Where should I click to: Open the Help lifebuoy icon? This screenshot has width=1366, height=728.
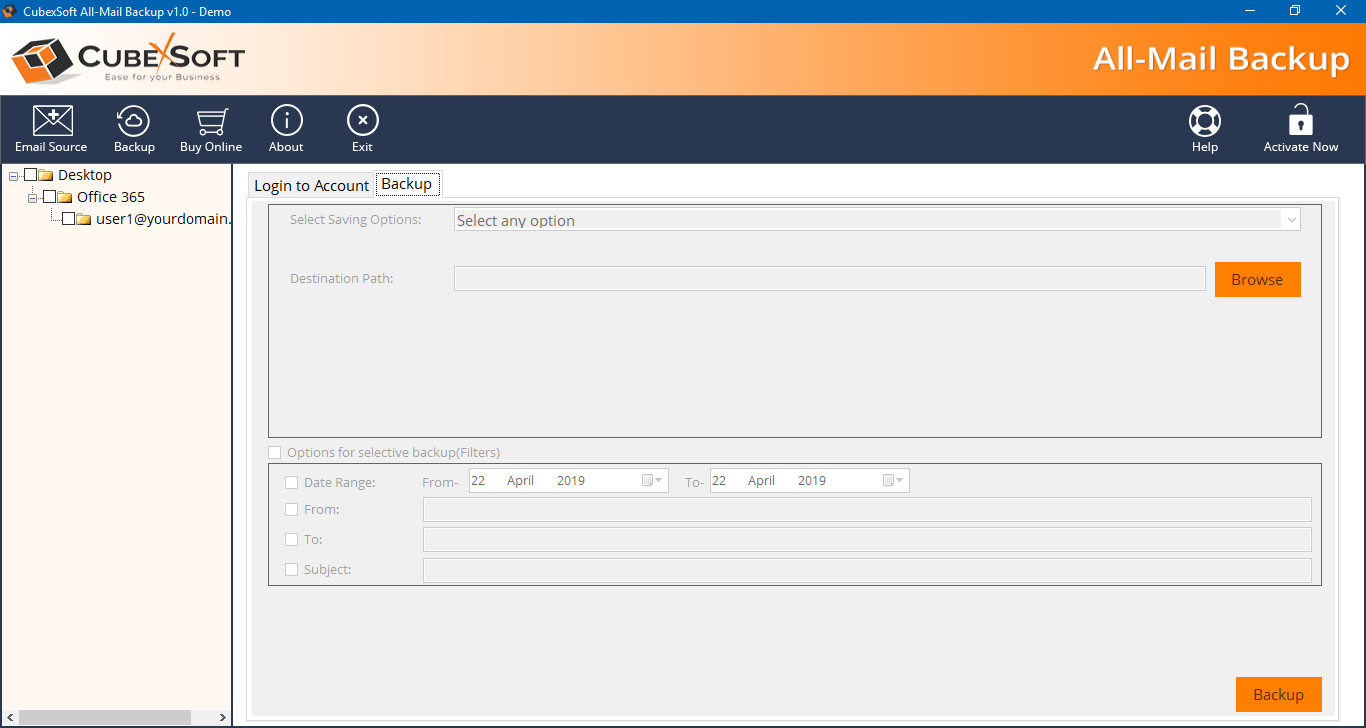[x=1204, y=121]
